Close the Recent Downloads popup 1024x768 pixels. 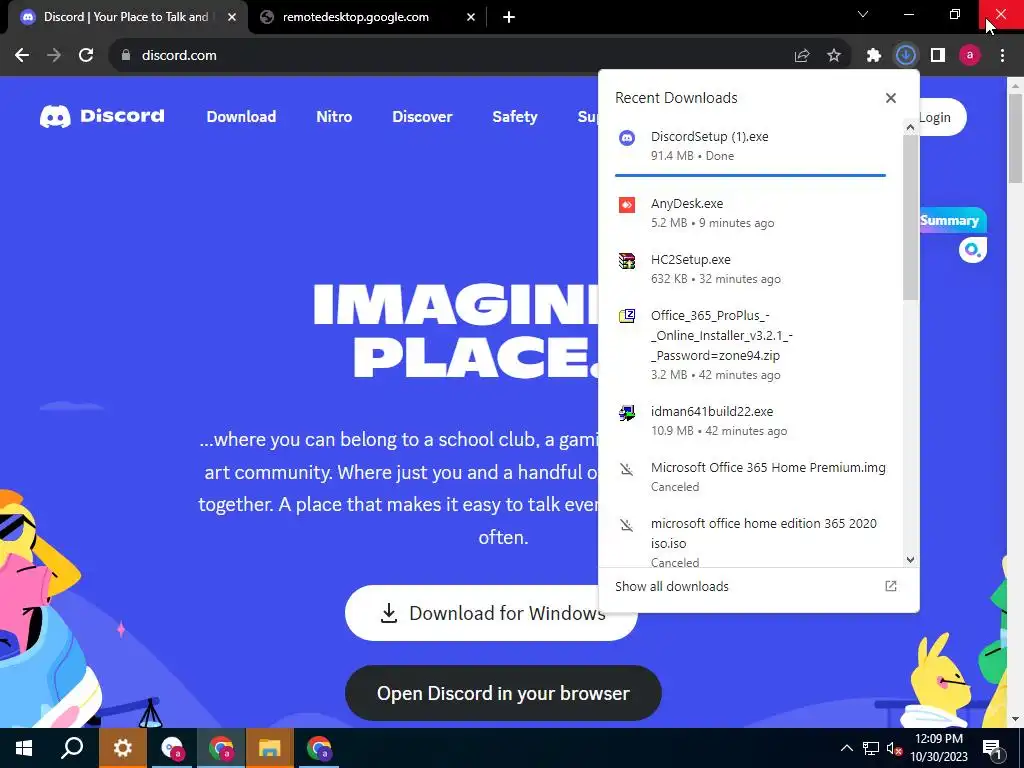click(x=891, y=98)
